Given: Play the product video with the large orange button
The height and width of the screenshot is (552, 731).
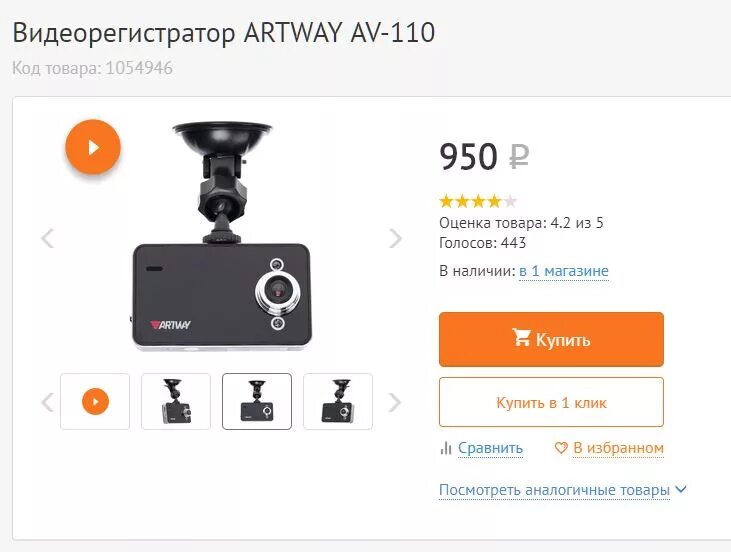Looking at the screenshot, I should coord(93,147).
